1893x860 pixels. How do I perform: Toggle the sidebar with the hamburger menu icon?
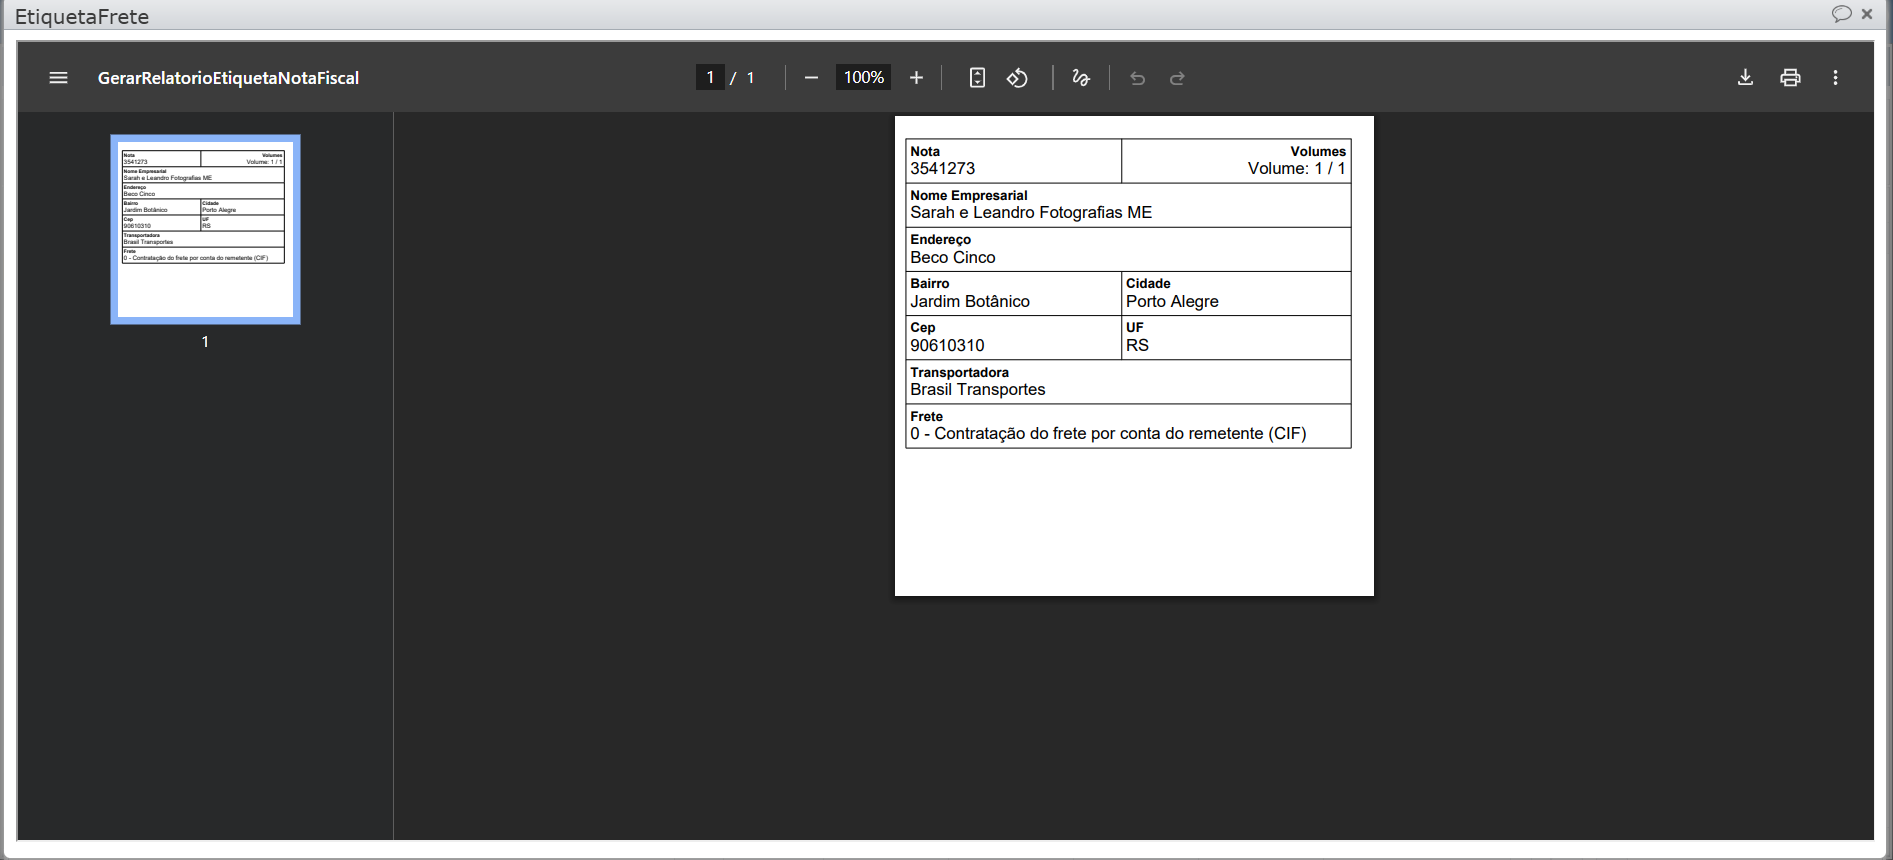pyautogui.click(x=58, y=78)
